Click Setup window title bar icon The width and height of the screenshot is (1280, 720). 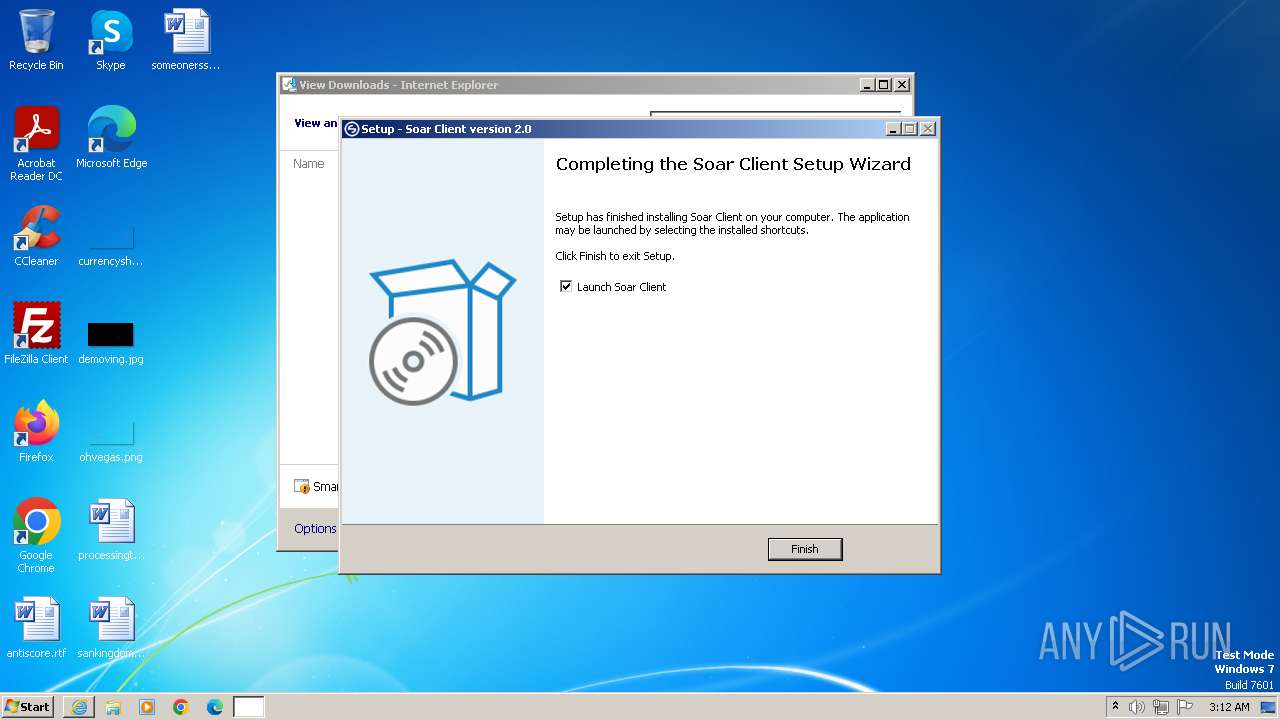pyautogui.click(x=351, y=129)
